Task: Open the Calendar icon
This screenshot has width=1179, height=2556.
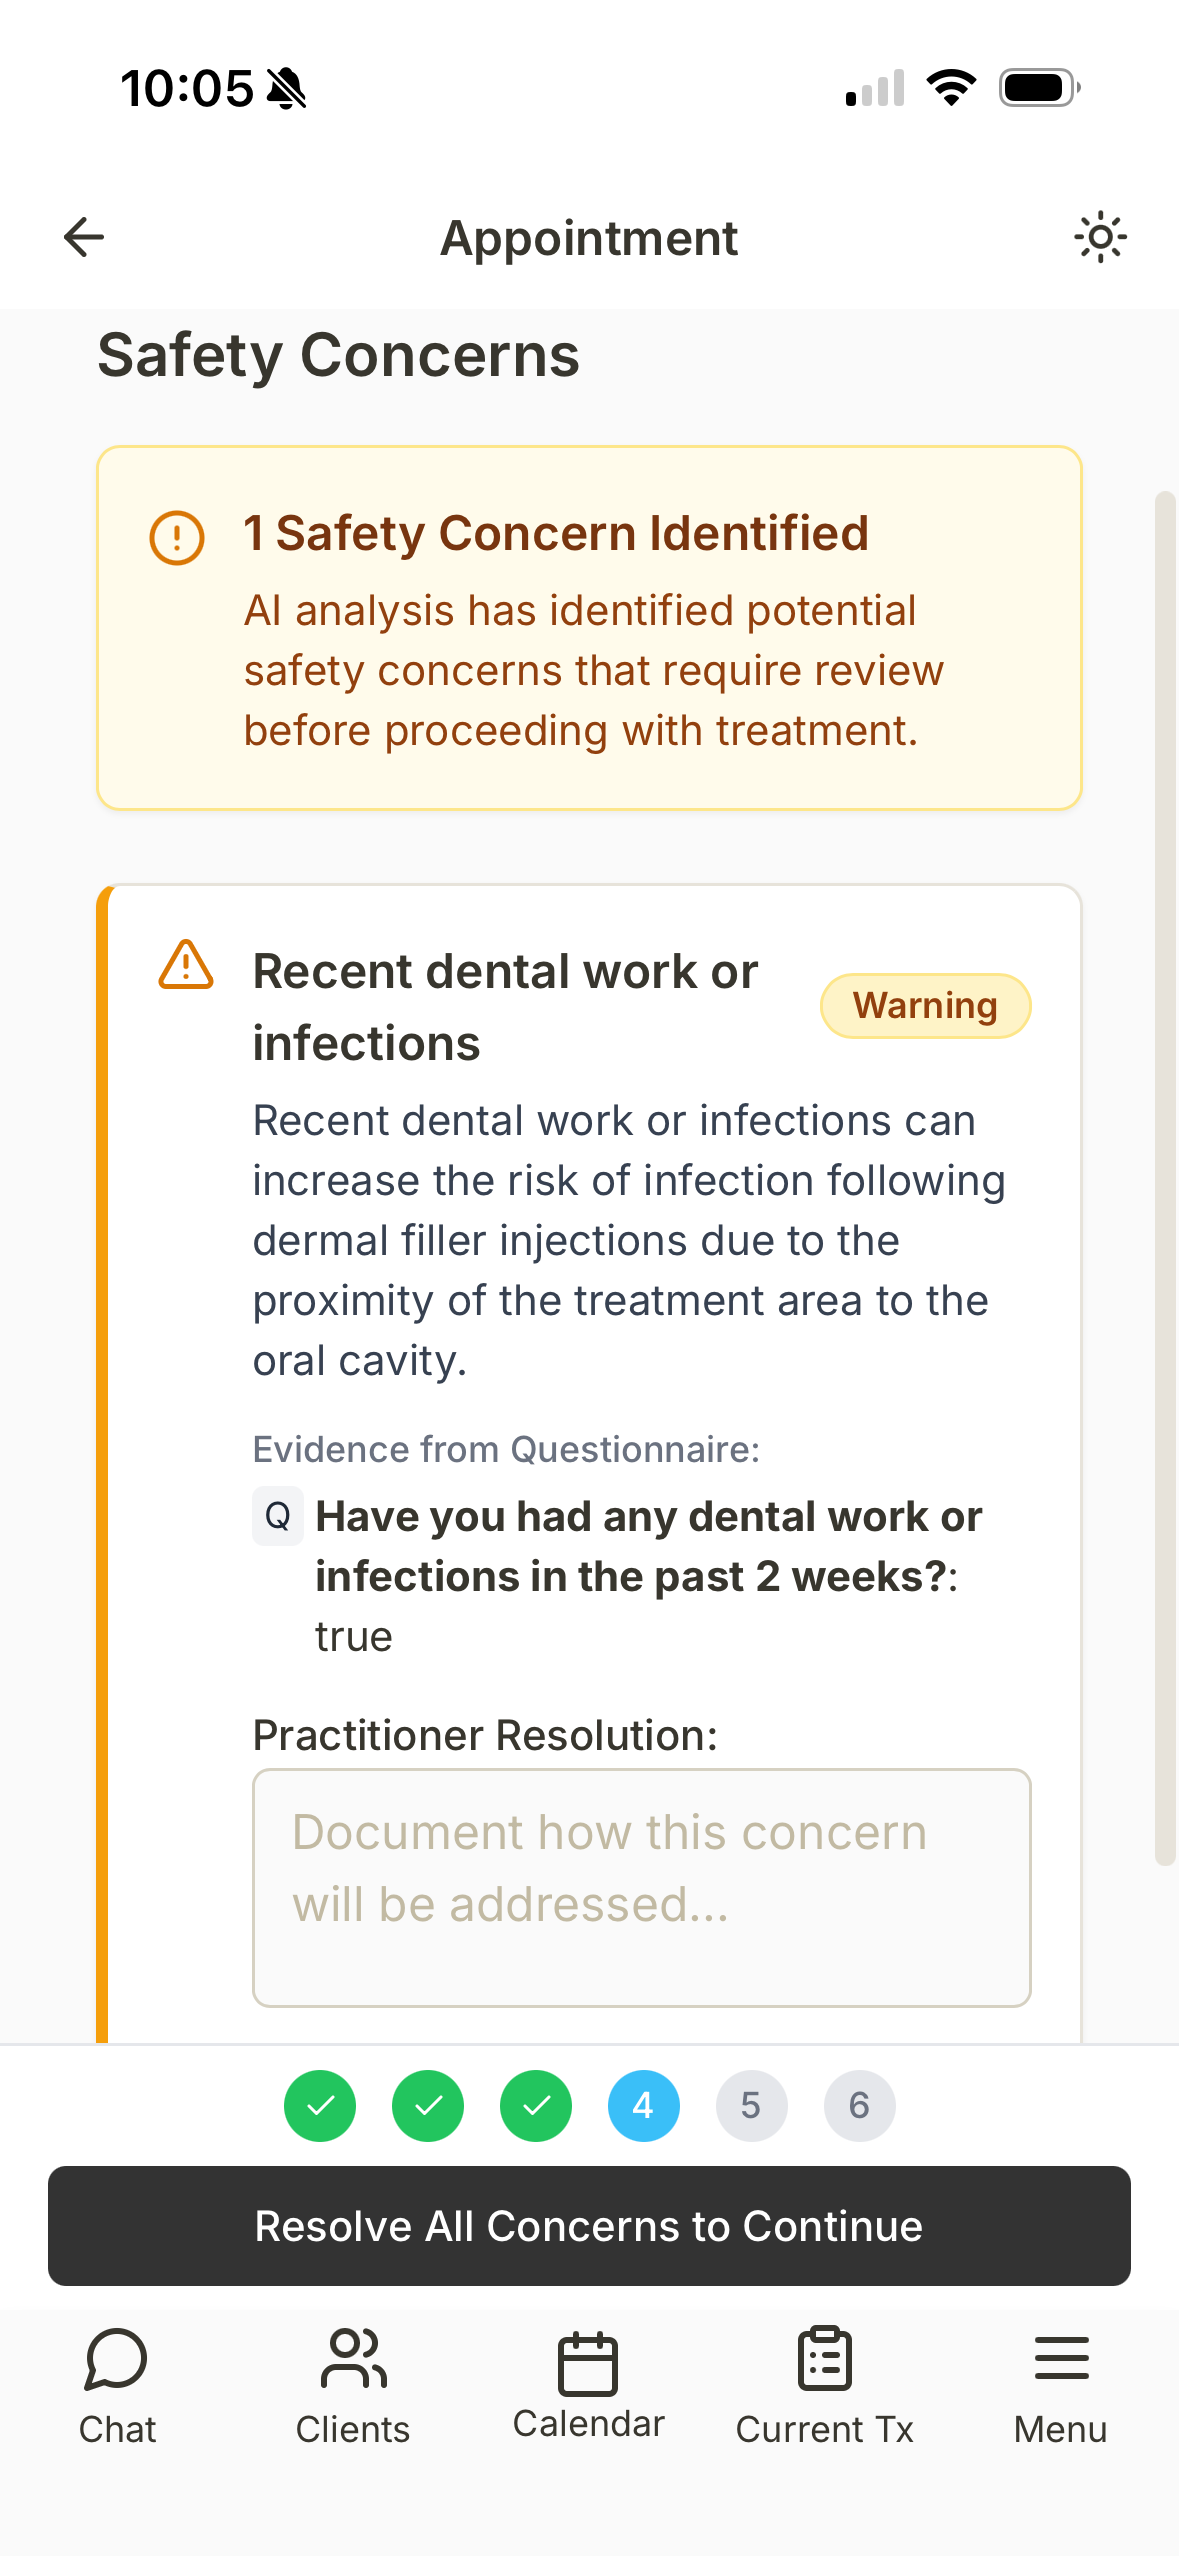Action: click(x=589, y=2360)
